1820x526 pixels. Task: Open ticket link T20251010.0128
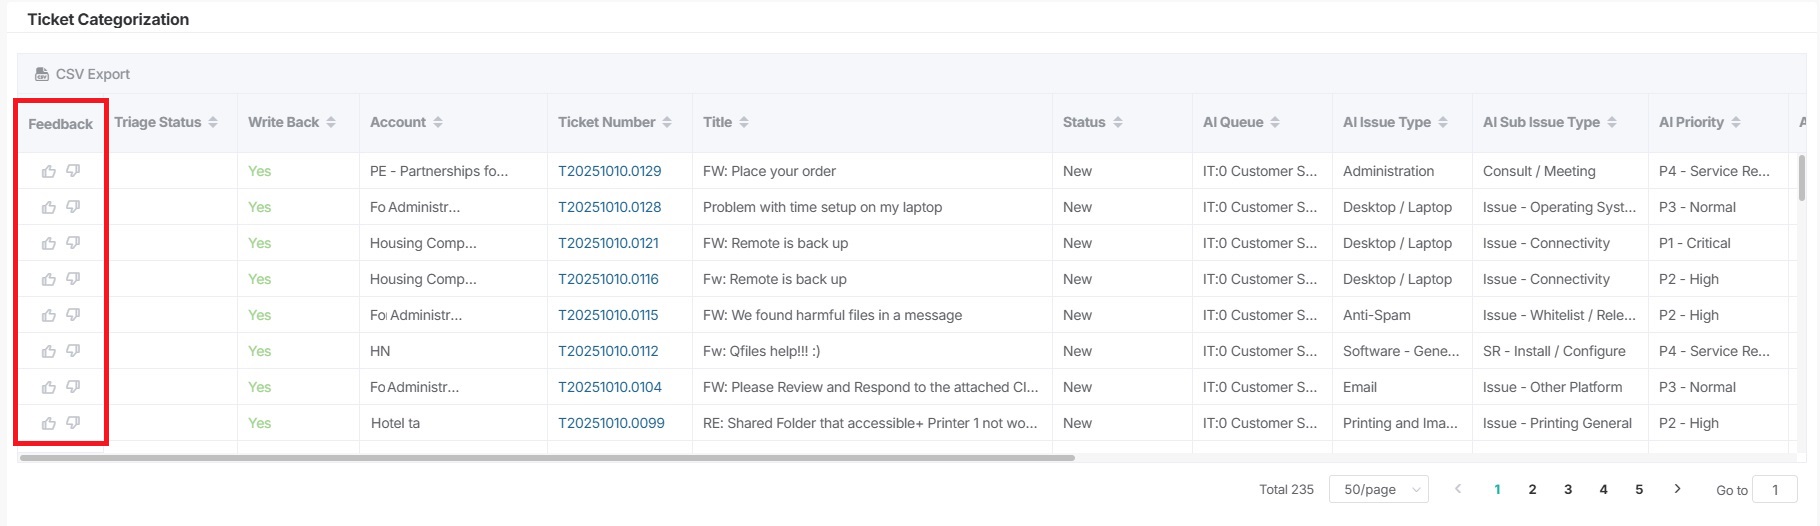tap(610, 207)
